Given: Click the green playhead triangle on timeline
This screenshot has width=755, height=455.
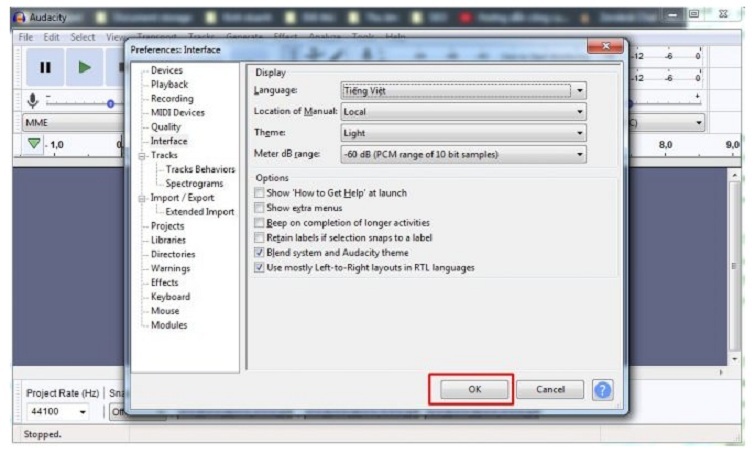Looking at the screenshot, I should [35, 144].
